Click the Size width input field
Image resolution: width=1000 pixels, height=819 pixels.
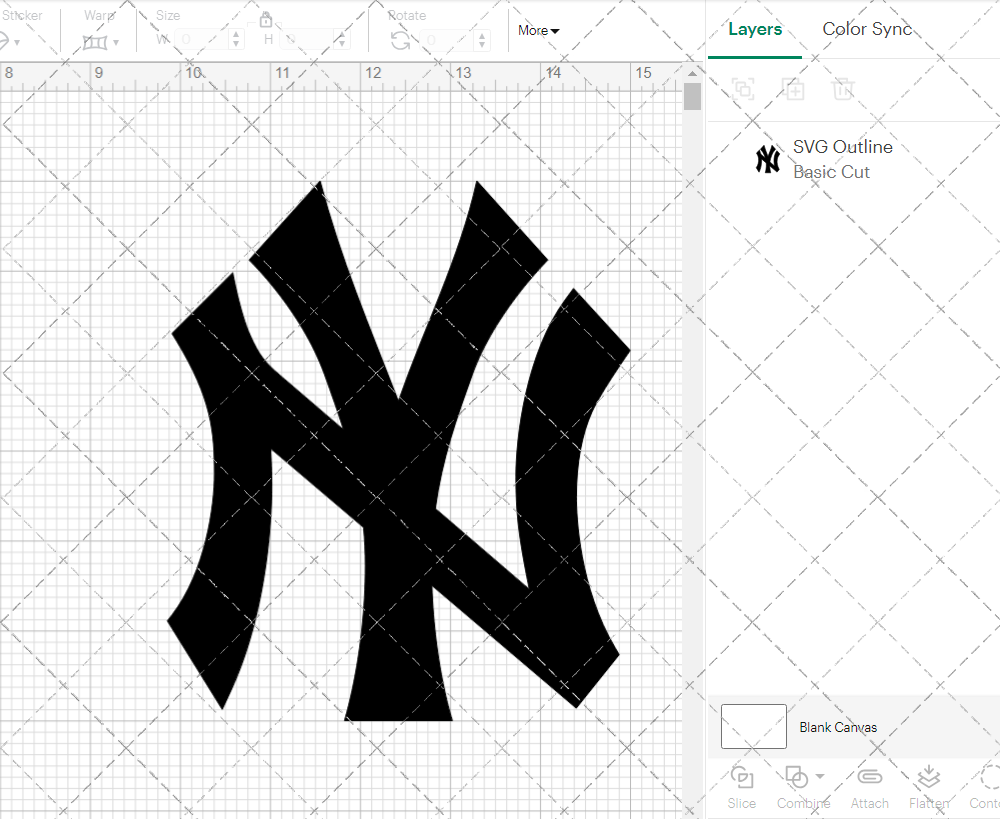click(x=202, y=40)
